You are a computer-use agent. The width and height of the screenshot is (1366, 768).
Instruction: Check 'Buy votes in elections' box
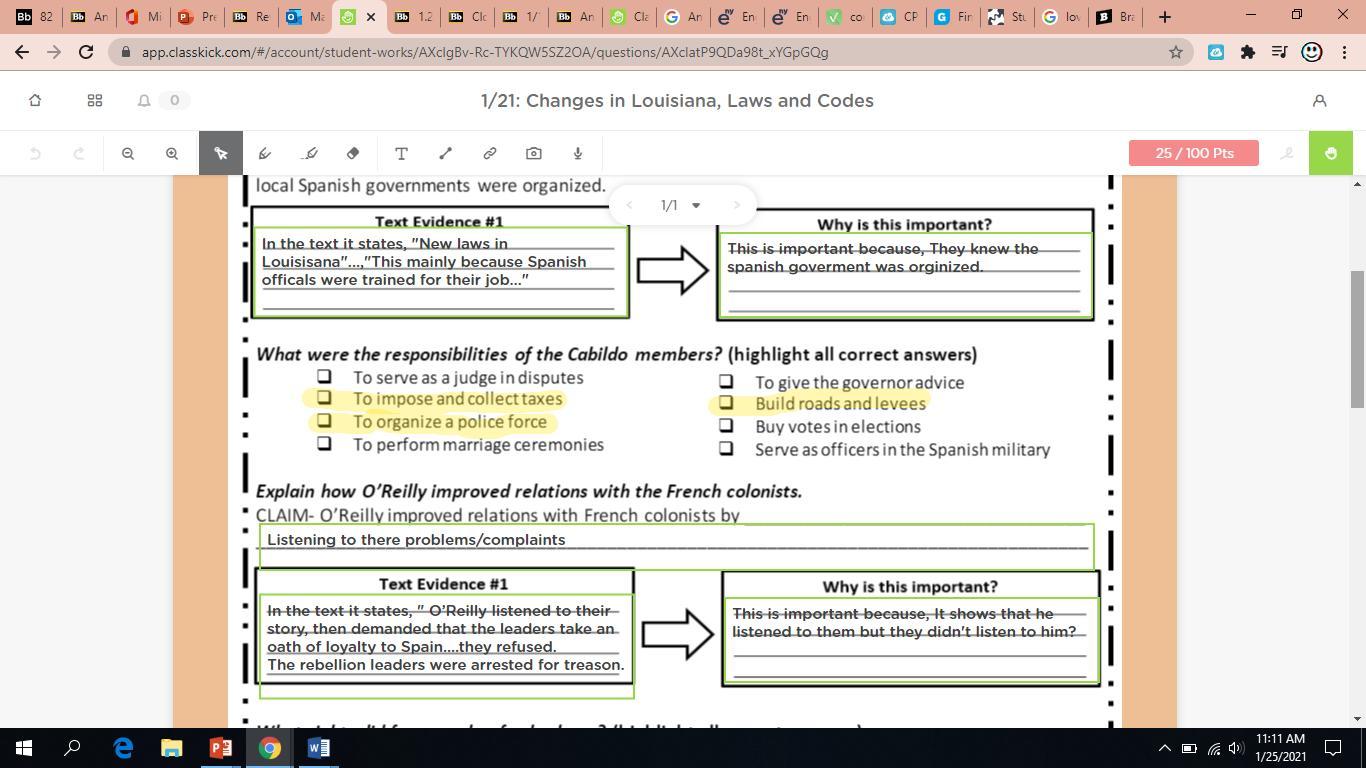(x=726, y=426)
